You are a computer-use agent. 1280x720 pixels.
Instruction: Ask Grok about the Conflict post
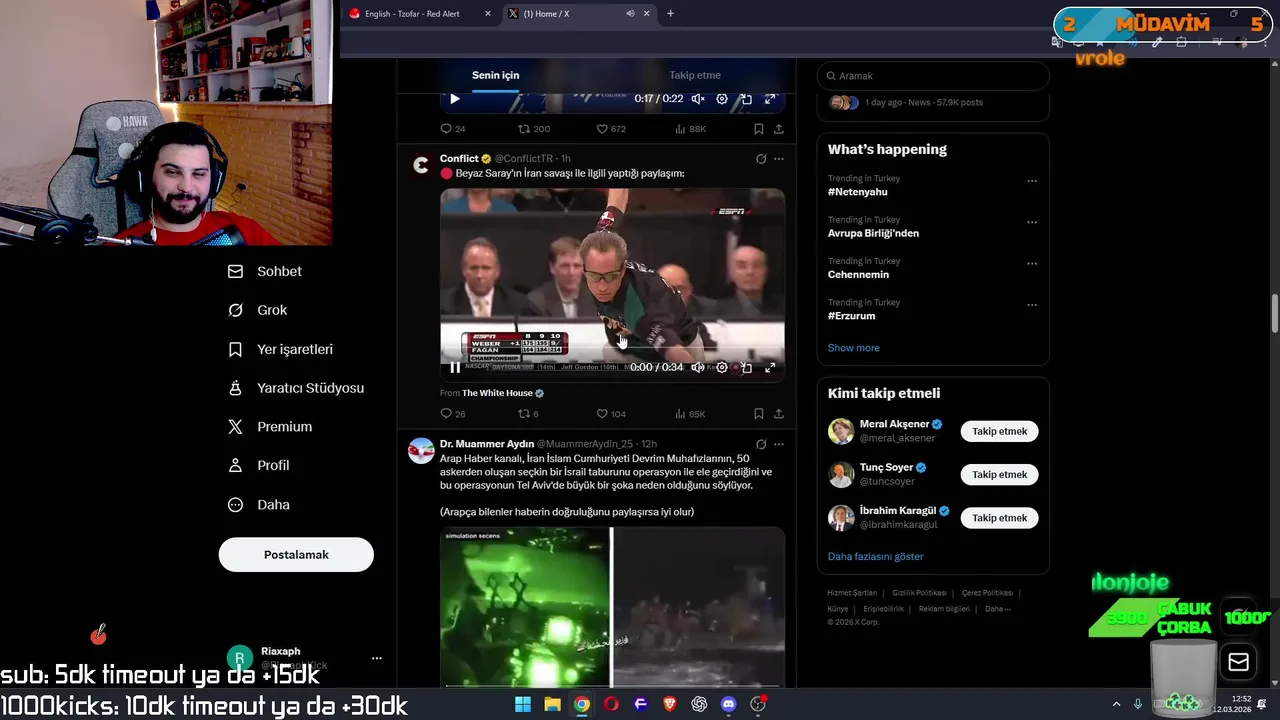761,159
